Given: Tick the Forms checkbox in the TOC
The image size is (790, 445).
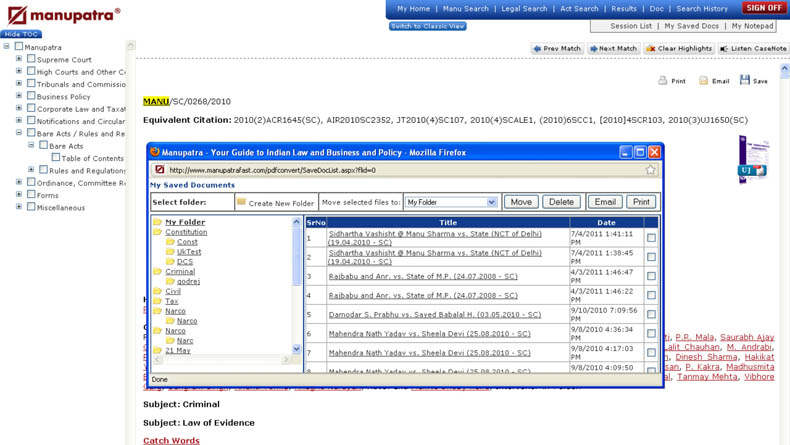Looking at the screenshot, I should tap(31, 195).
